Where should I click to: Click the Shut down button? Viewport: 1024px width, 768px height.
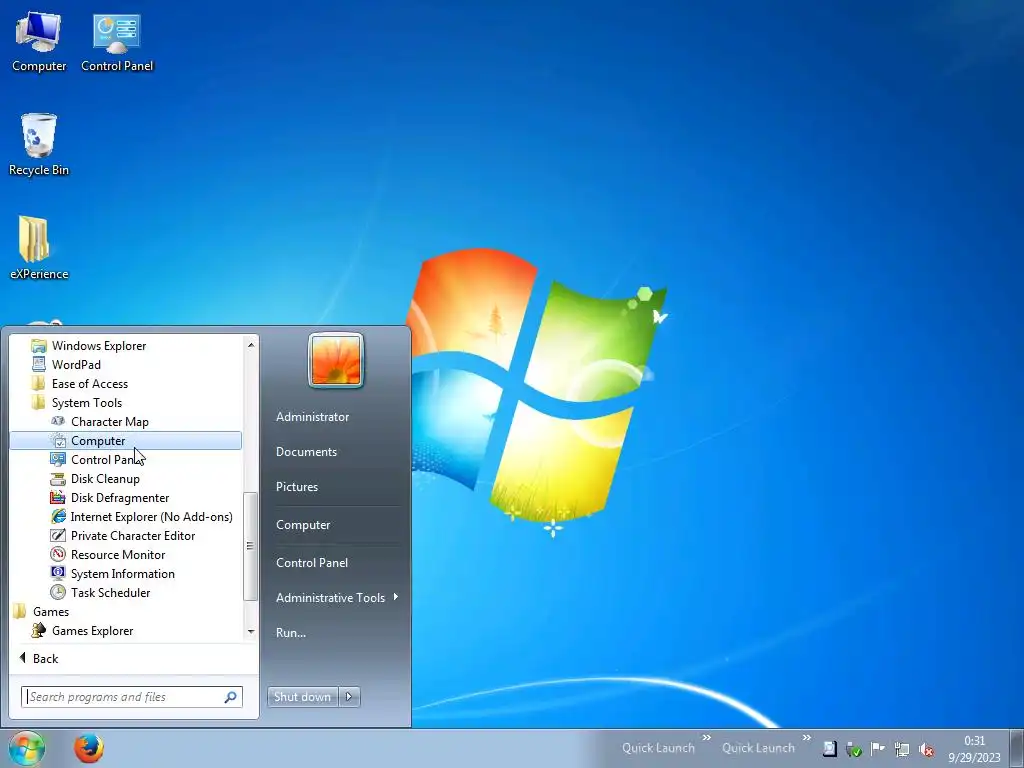[302, 697]
